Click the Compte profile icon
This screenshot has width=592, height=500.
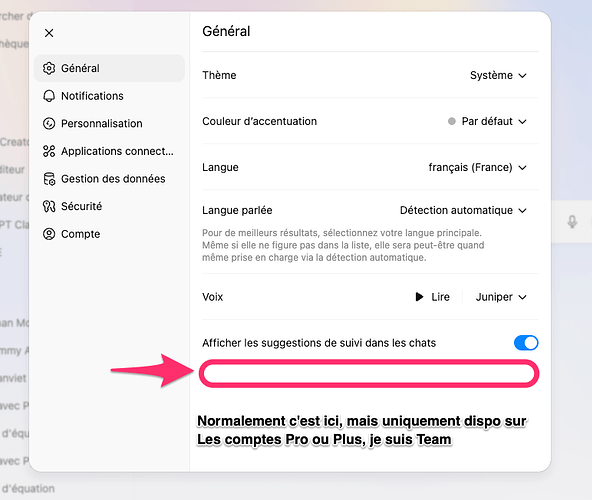click(x=49, y=234)
